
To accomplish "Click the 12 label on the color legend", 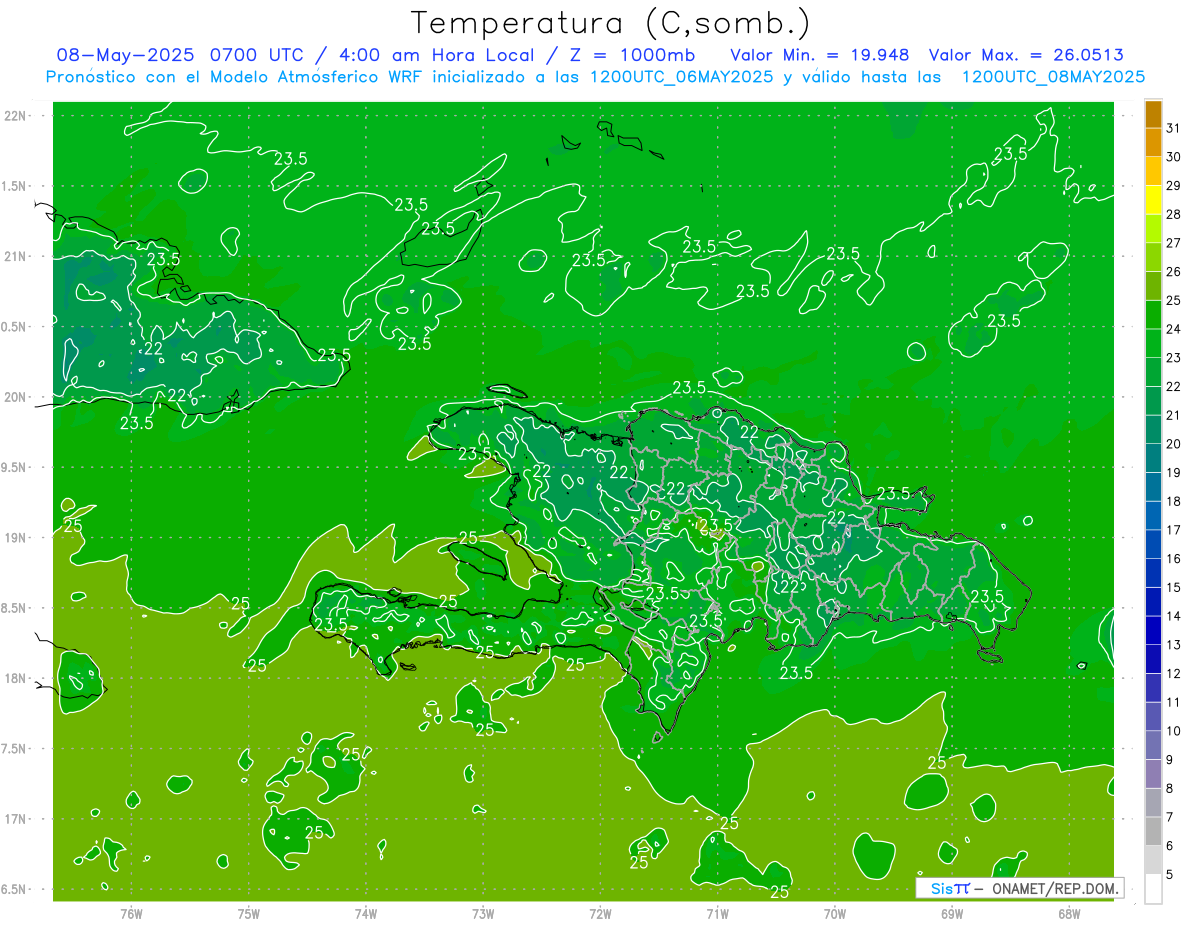I will pos(1174,673).
